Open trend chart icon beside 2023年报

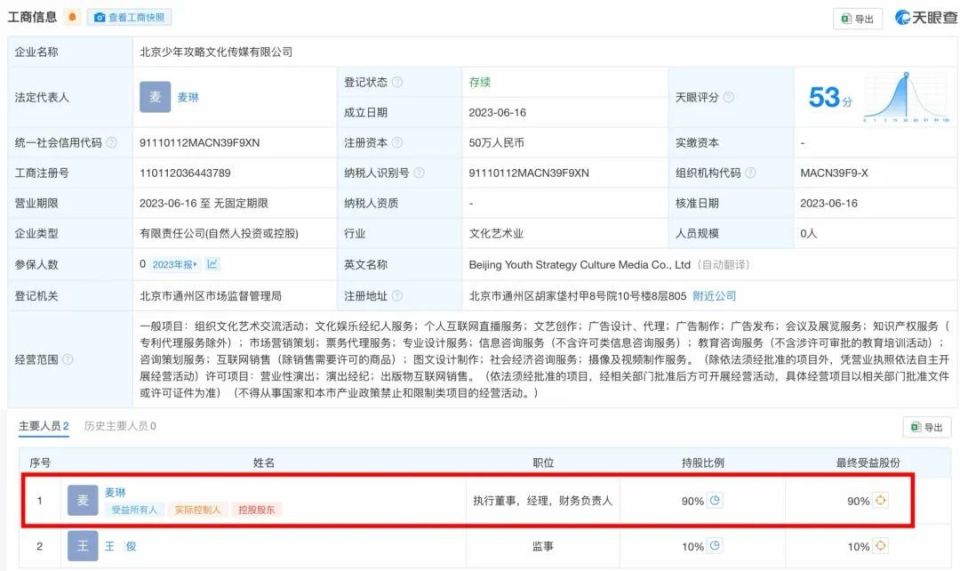pos(212,264)
